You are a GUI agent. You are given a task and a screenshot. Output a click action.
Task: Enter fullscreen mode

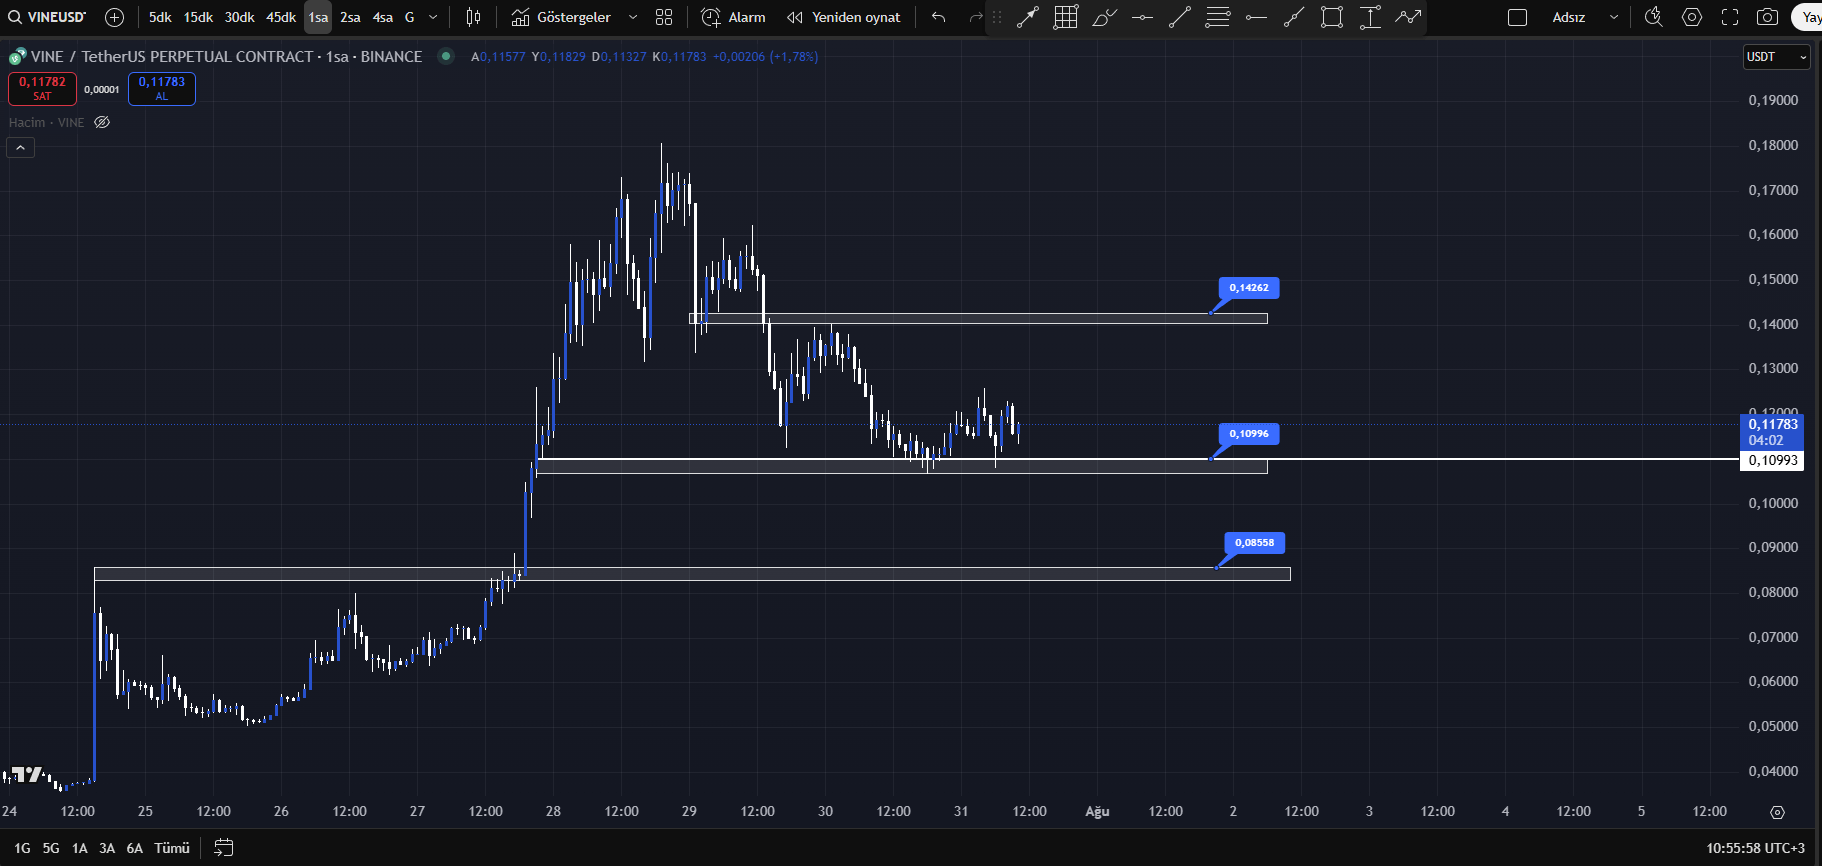(x=1730, y=17)
